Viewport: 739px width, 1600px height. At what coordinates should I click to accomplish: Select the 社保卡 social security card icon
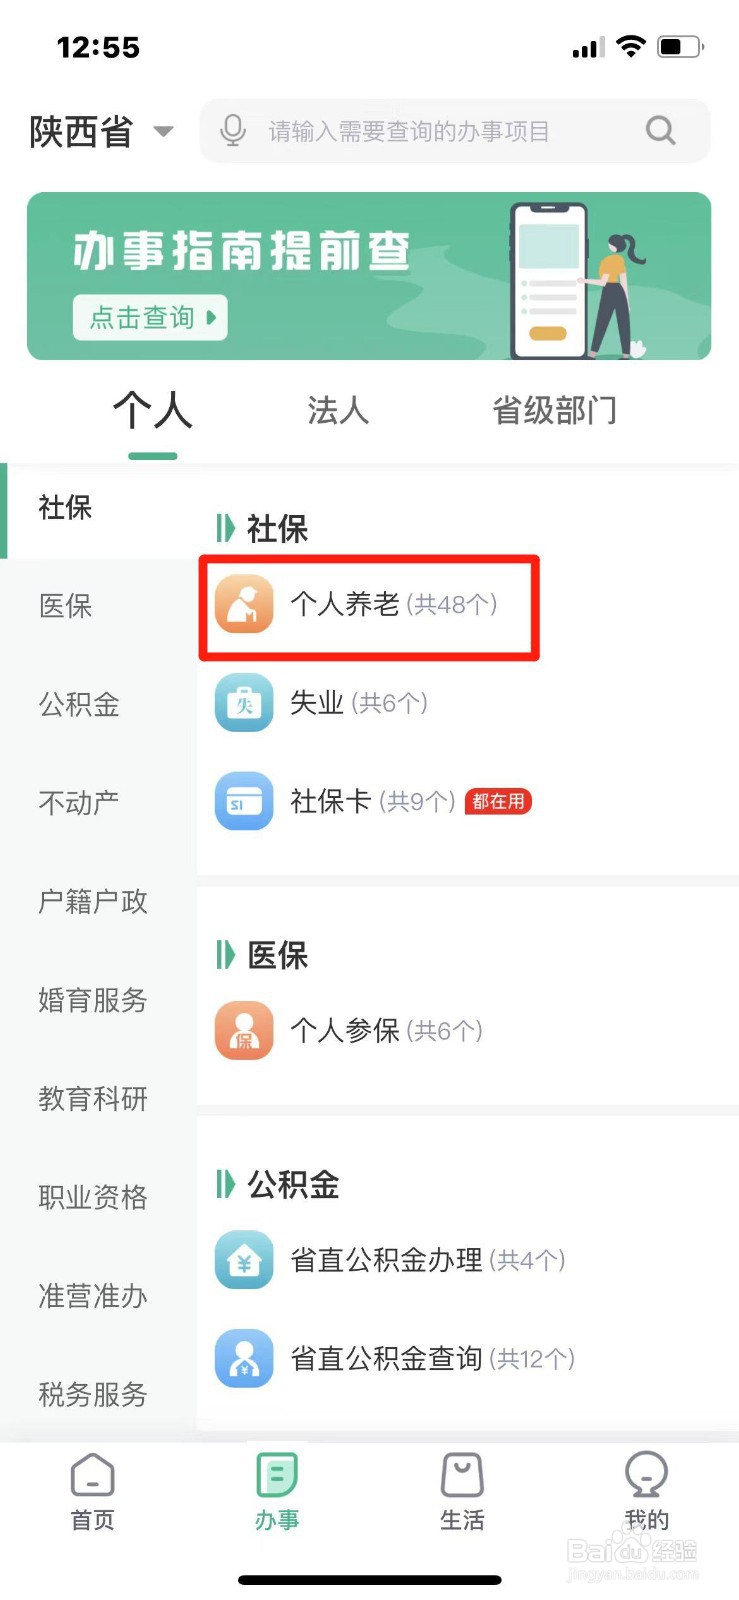(x=243, y=801)
